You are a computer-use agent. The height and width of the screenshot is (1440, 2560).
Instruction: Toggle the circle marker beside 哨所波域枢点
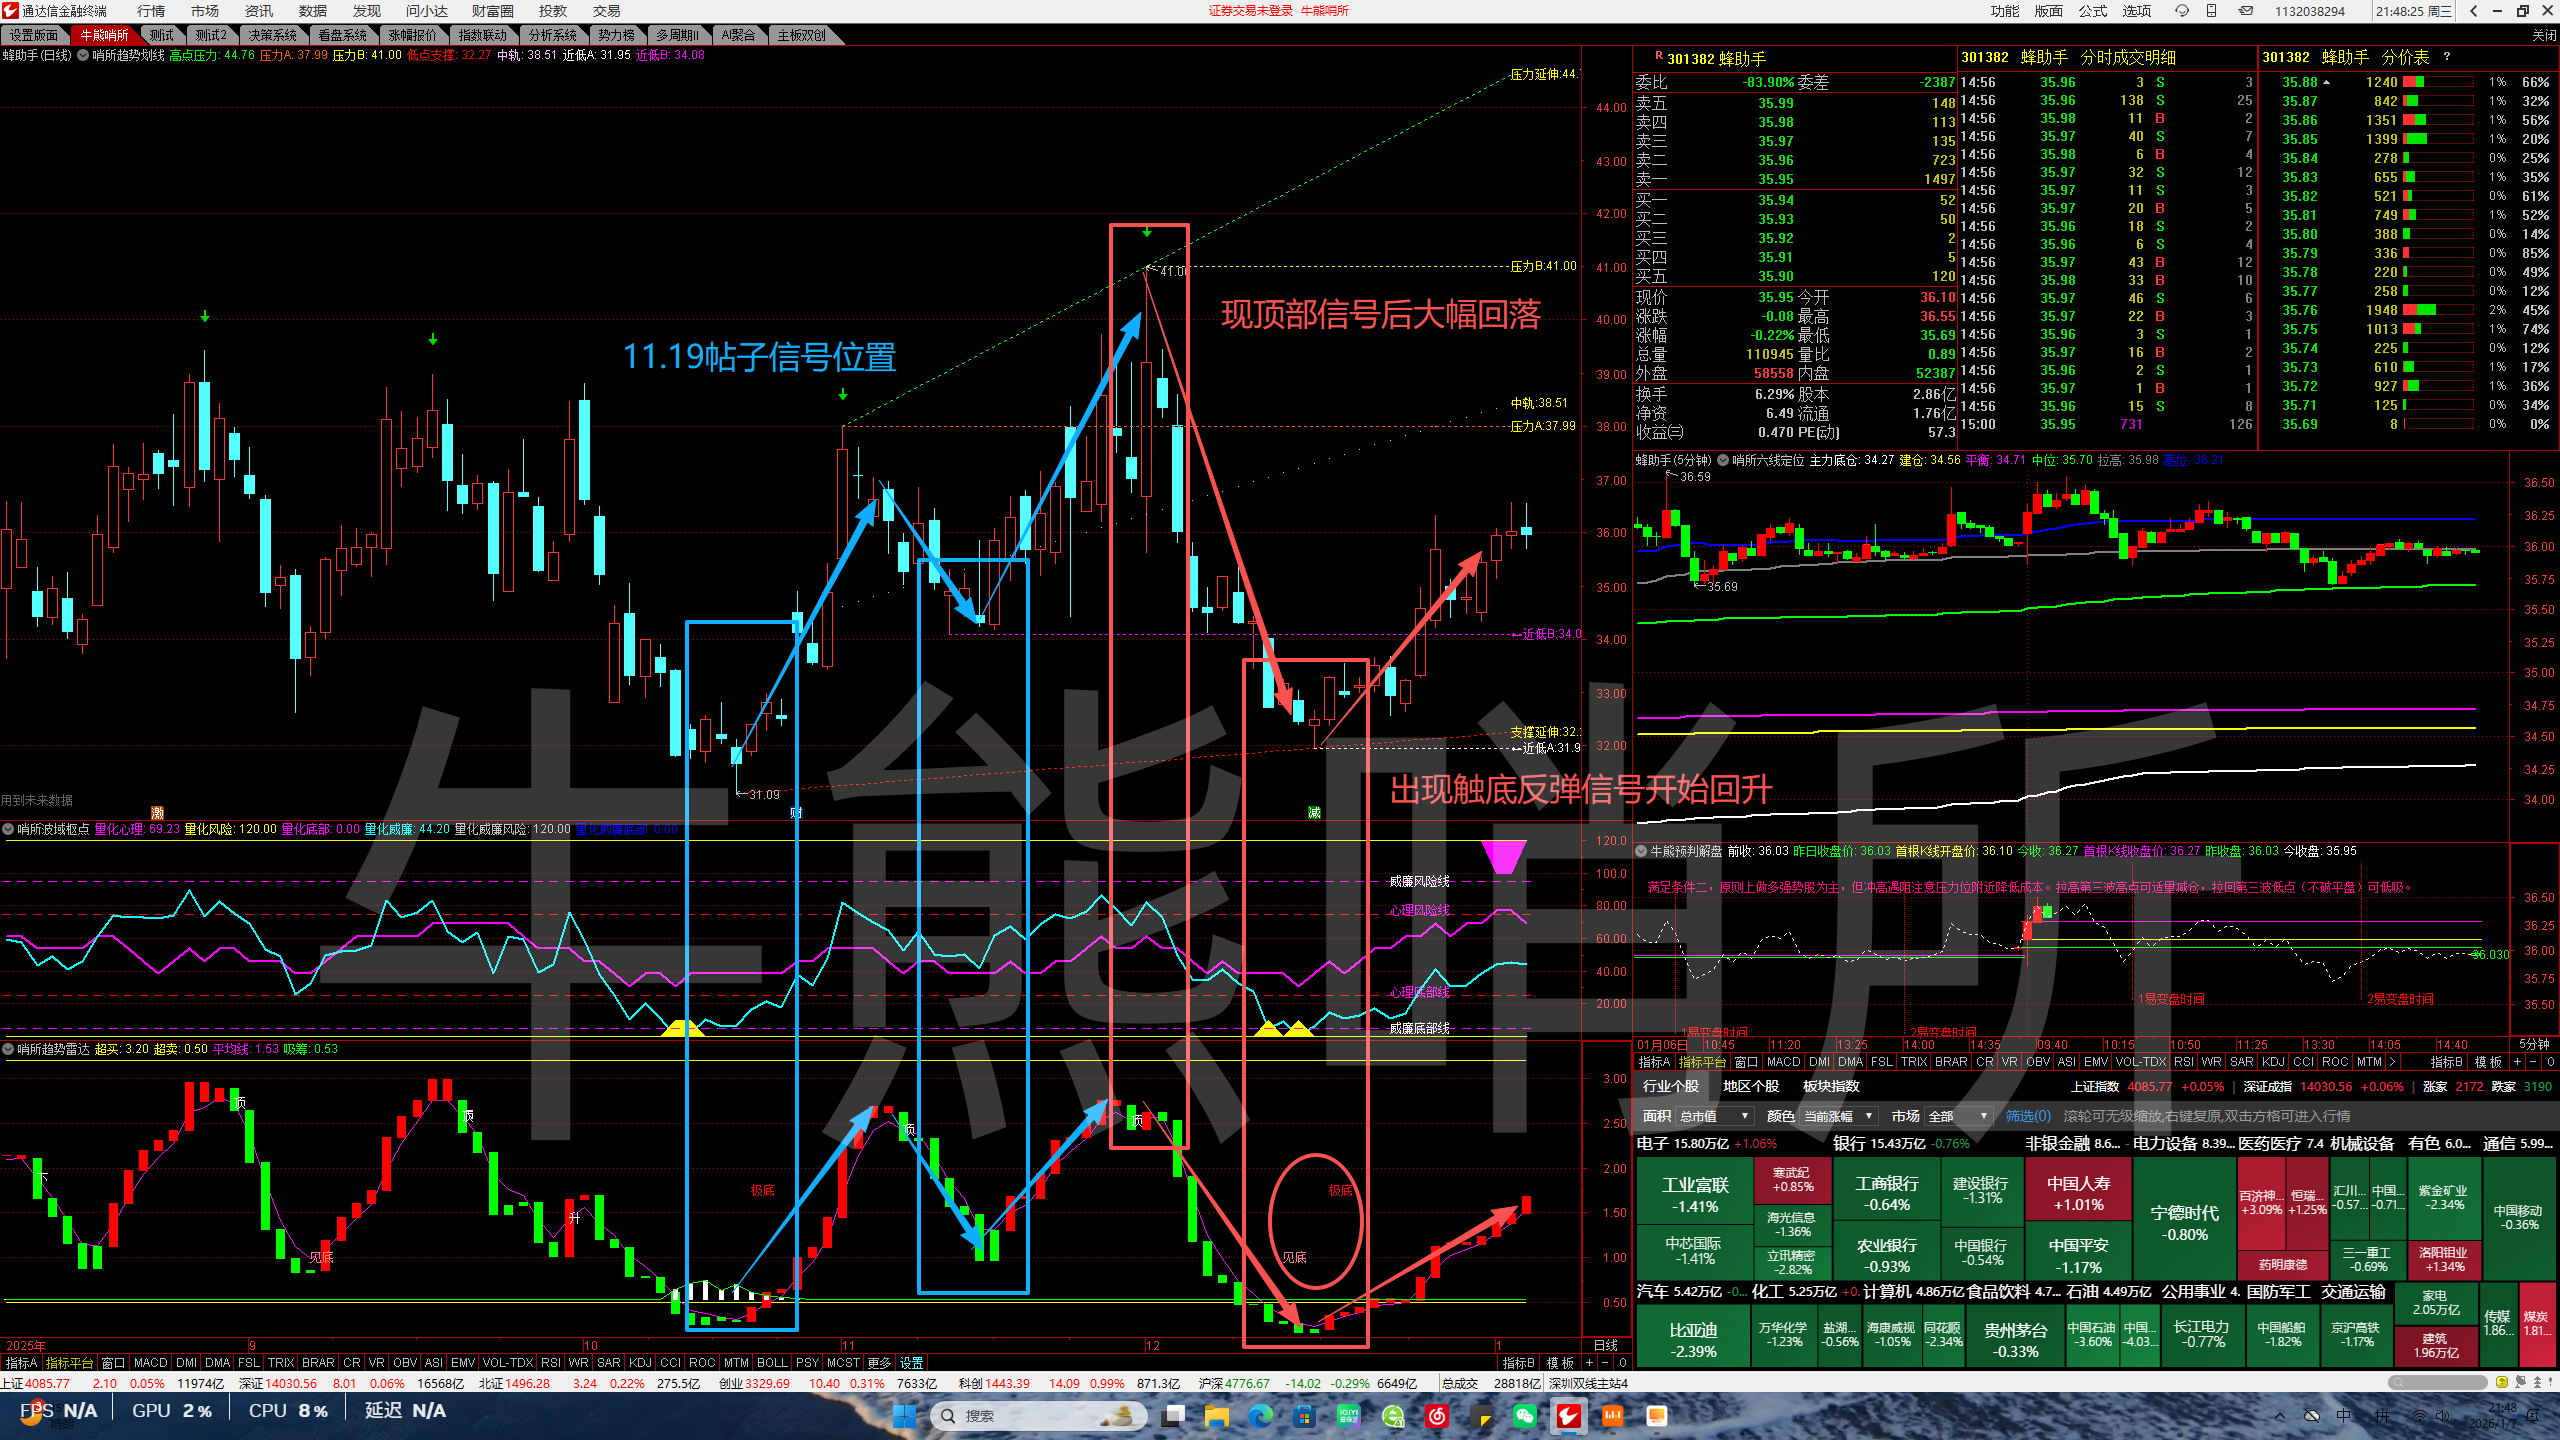coord(8,829)
